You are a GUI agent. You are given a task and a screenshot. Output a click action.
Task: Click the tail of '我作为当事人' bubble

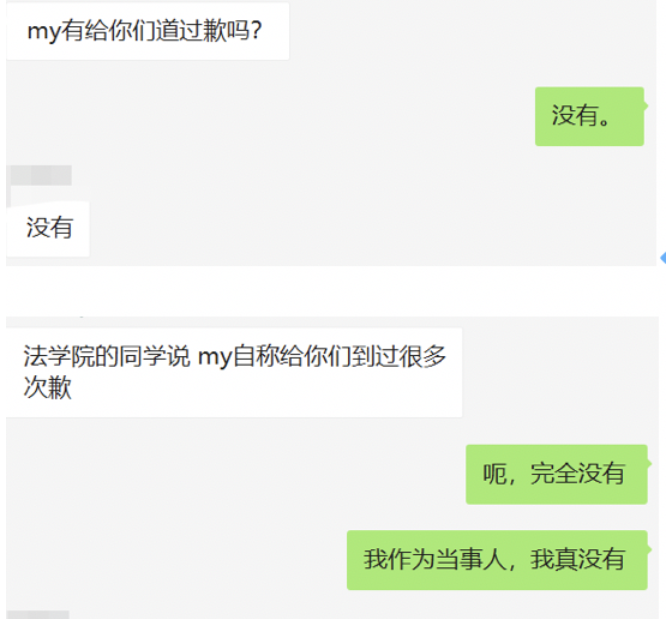point(649,549)
